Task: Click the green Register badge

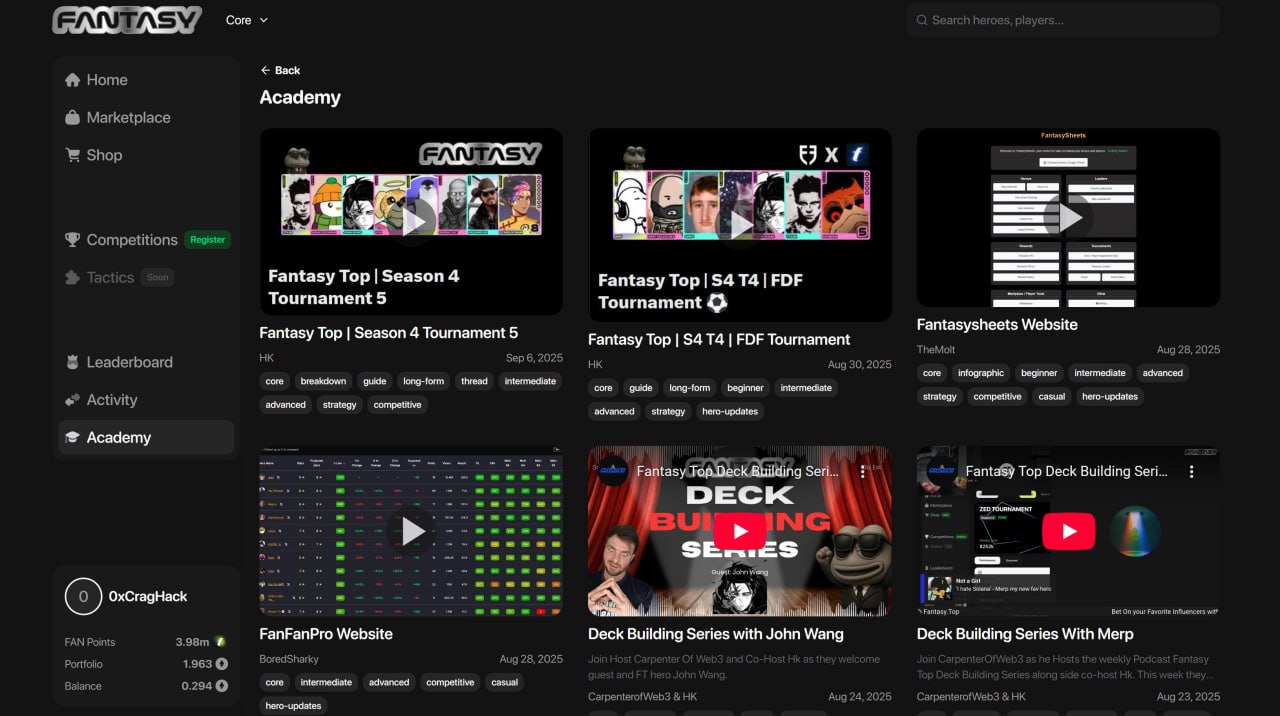Action: [x=208, y=240]
